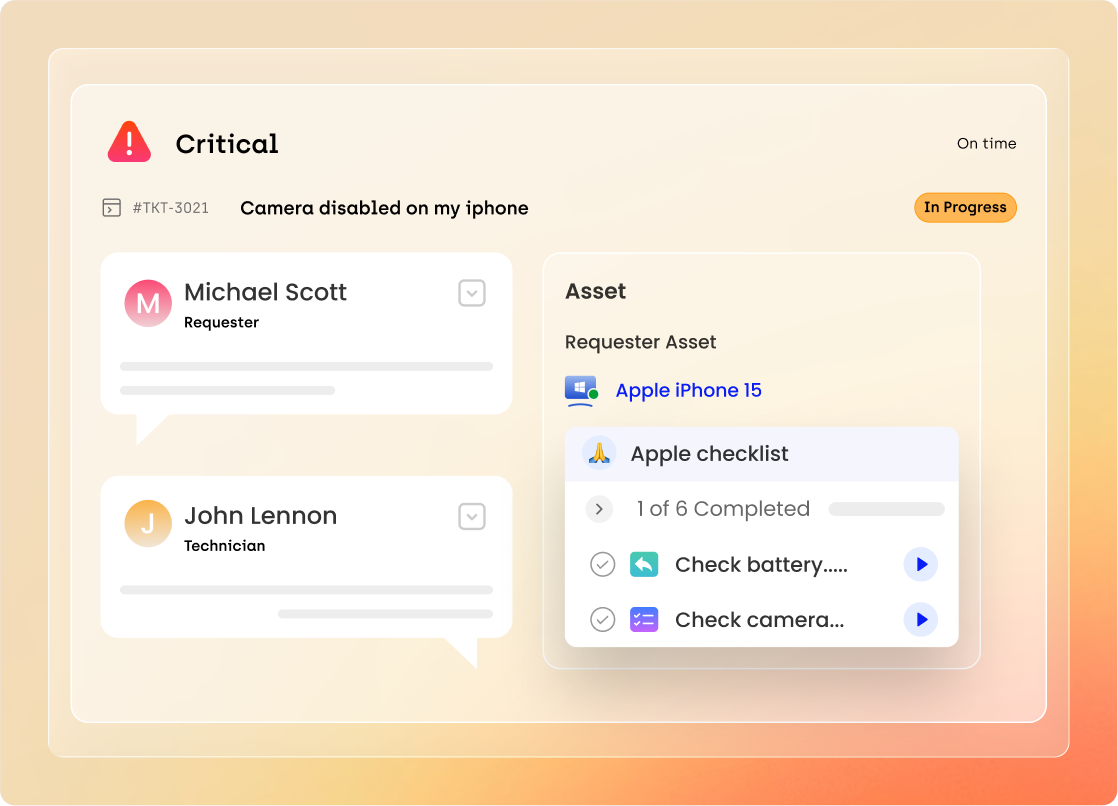This screenshot has width=1118, height=806.
Task: Click the ticket title Camera disabled on my iphone
Action: [384, 208]
